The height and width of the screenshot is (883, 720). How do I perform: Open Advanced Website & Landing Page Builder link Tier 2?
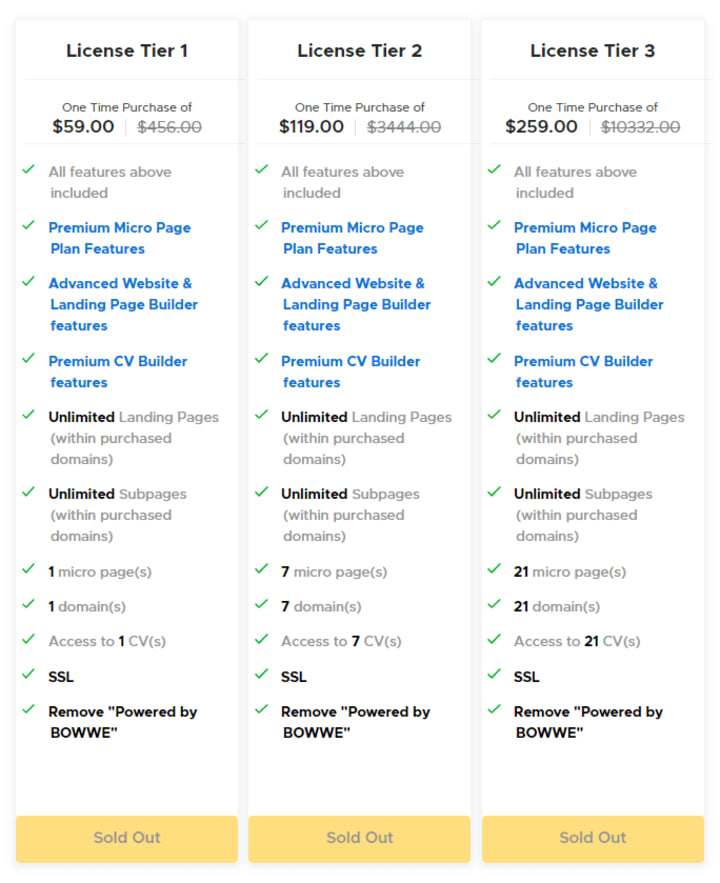356,304
